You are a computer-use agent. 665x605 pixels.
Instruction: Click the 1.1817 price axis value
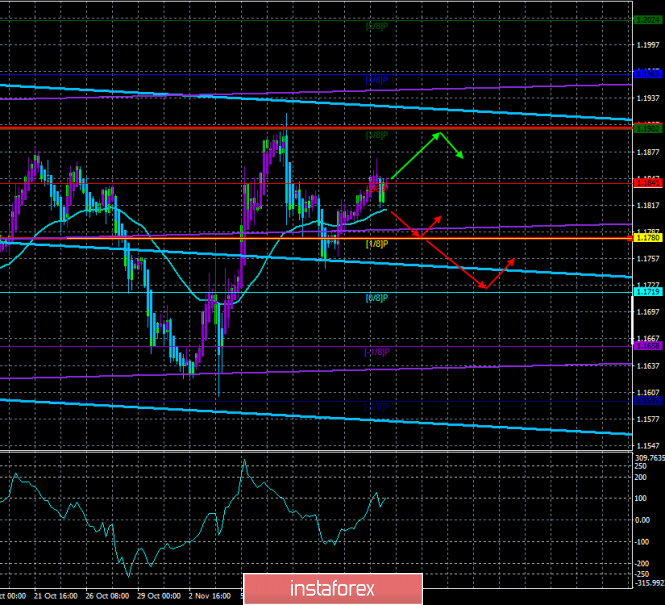click(x=648, y=206)
